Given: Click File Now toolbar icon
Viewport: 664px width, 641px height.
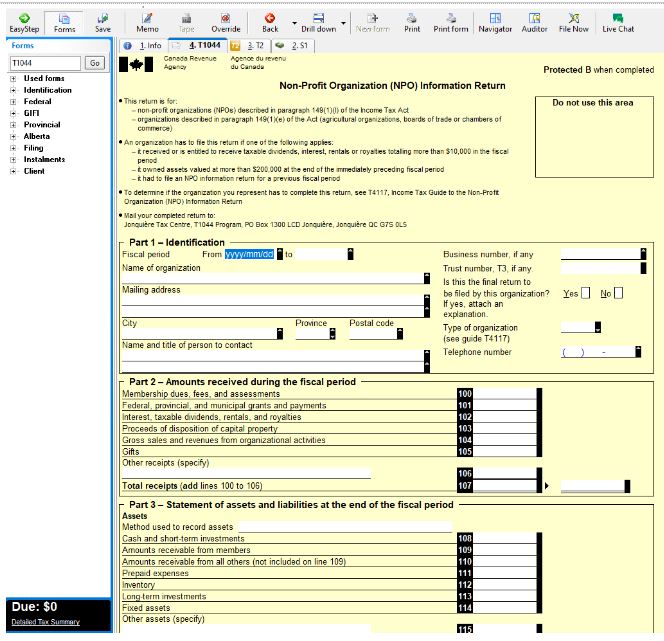Looking at the screenshot, I should pyautogui.click(x=573, y=23).
